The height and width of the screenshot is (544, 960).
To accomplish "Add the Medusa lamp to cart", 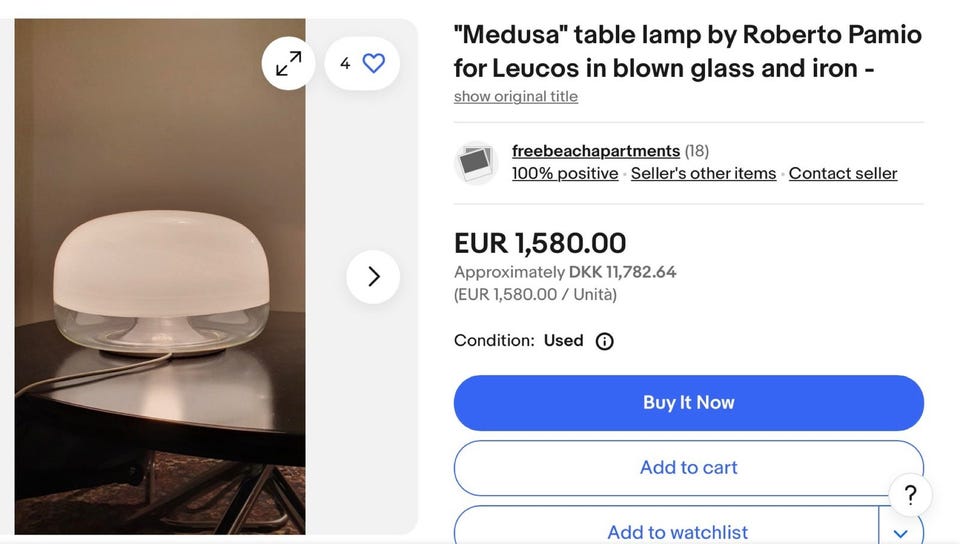I will (688, 467).
